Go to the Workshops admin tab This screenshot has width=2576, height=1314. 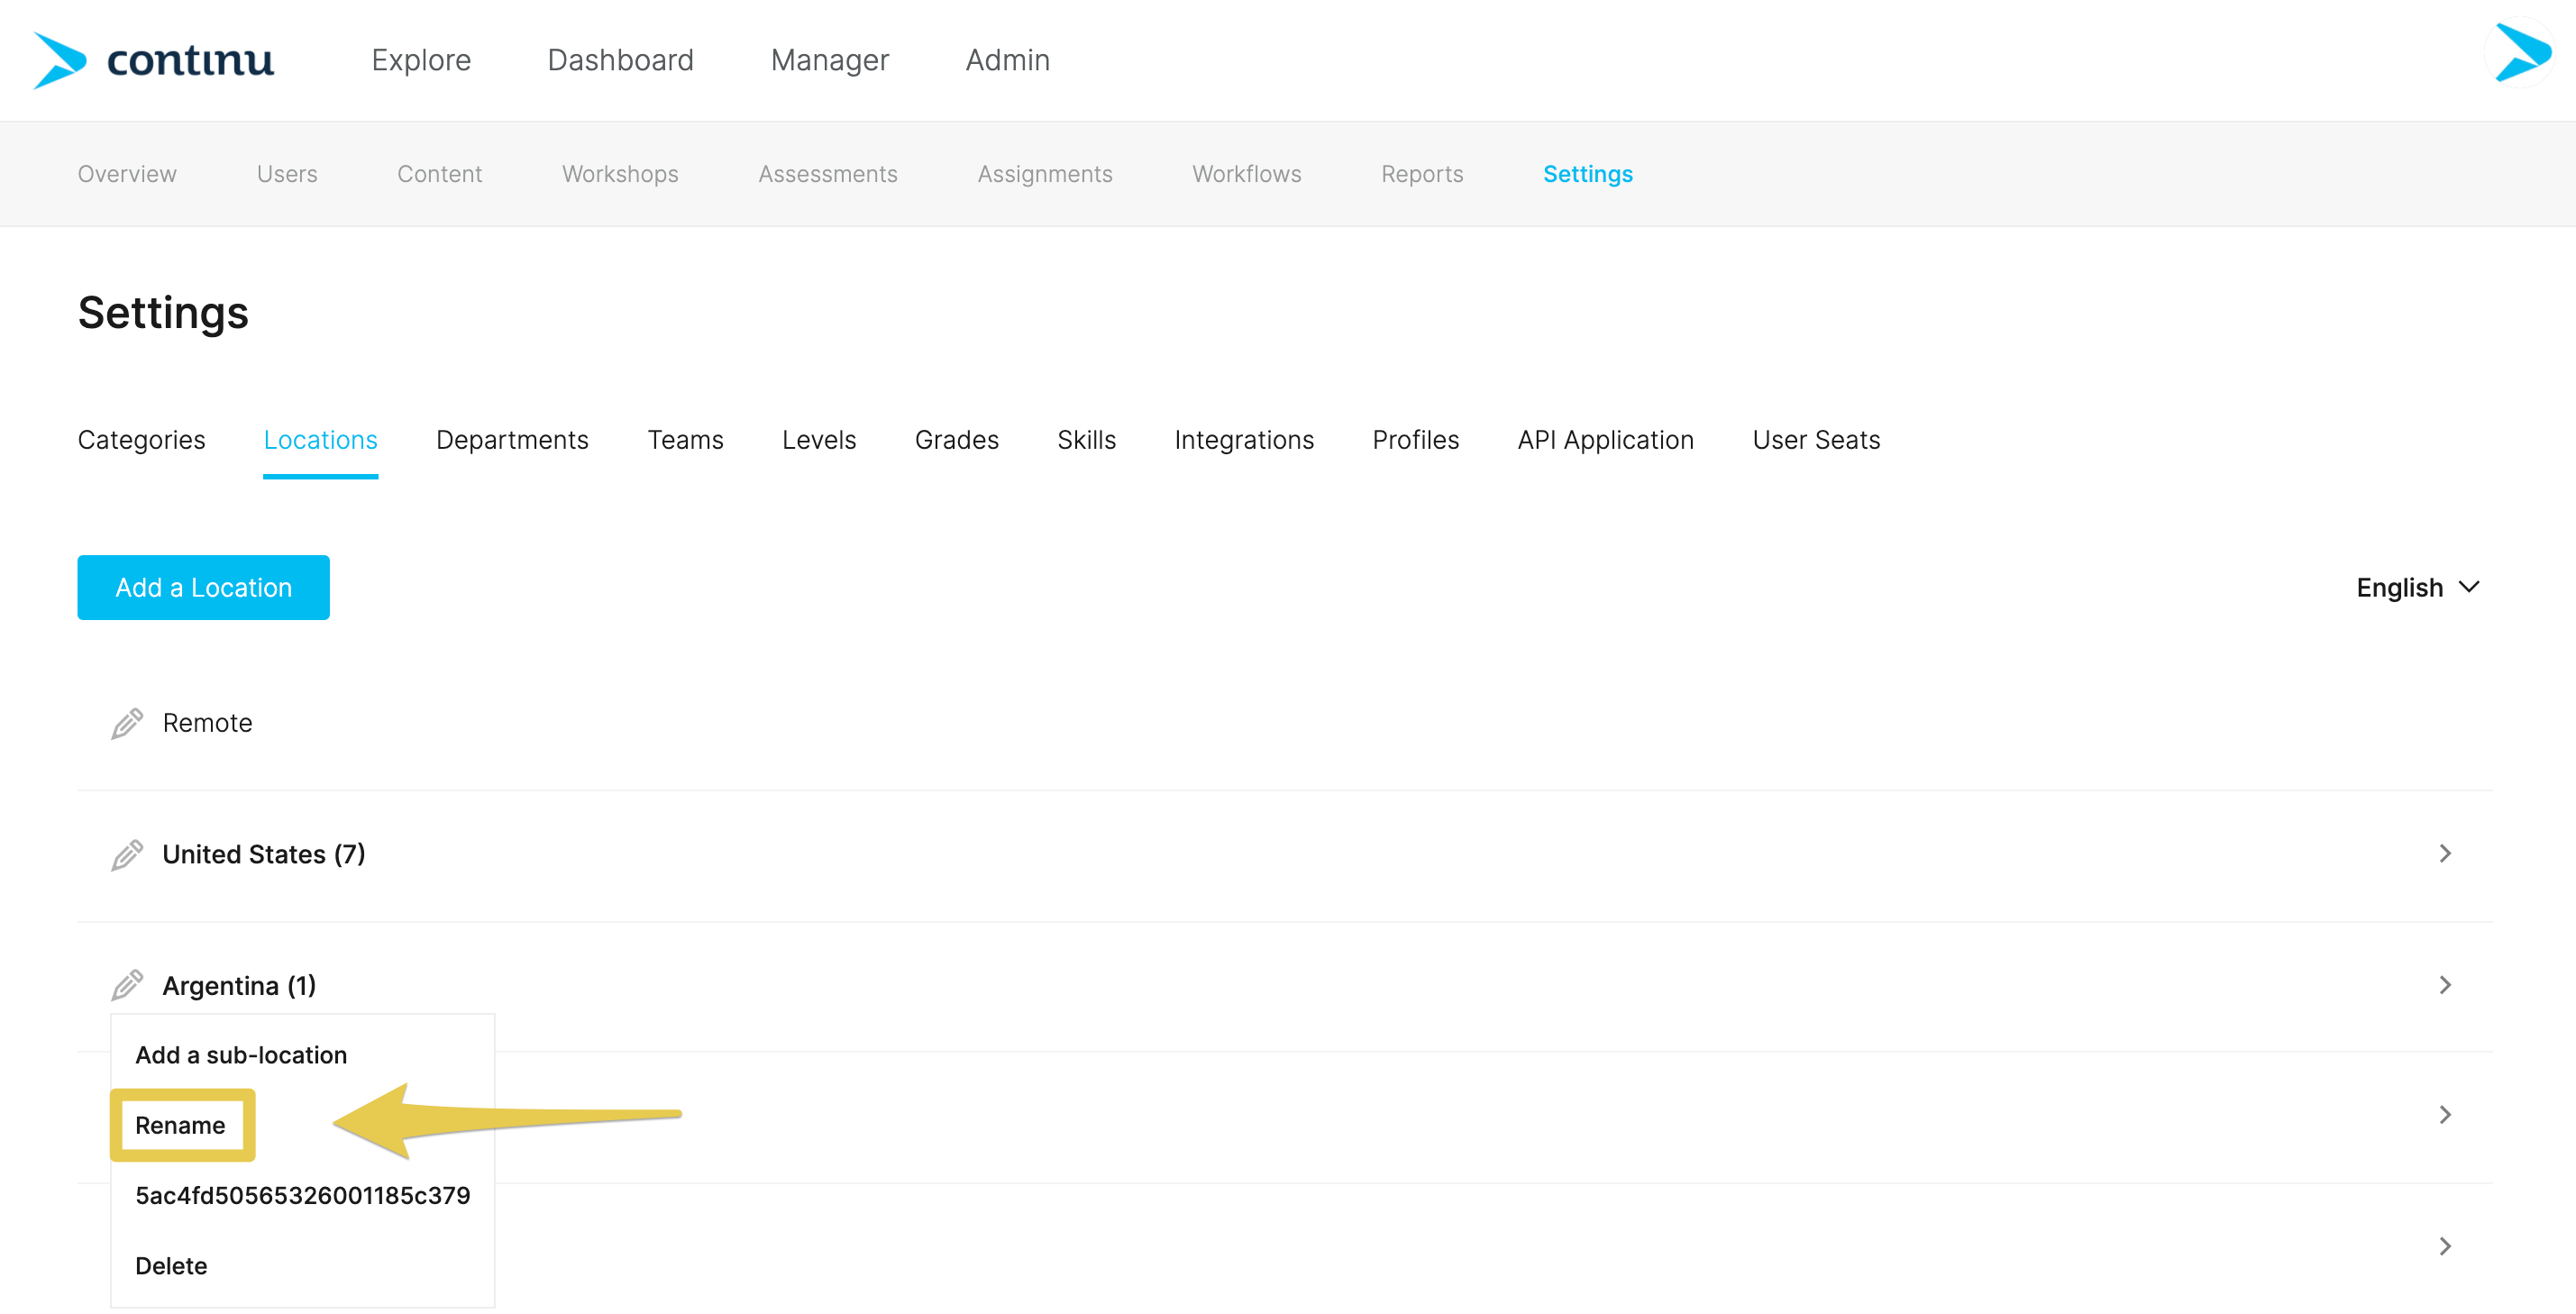(x=620, y=174)
